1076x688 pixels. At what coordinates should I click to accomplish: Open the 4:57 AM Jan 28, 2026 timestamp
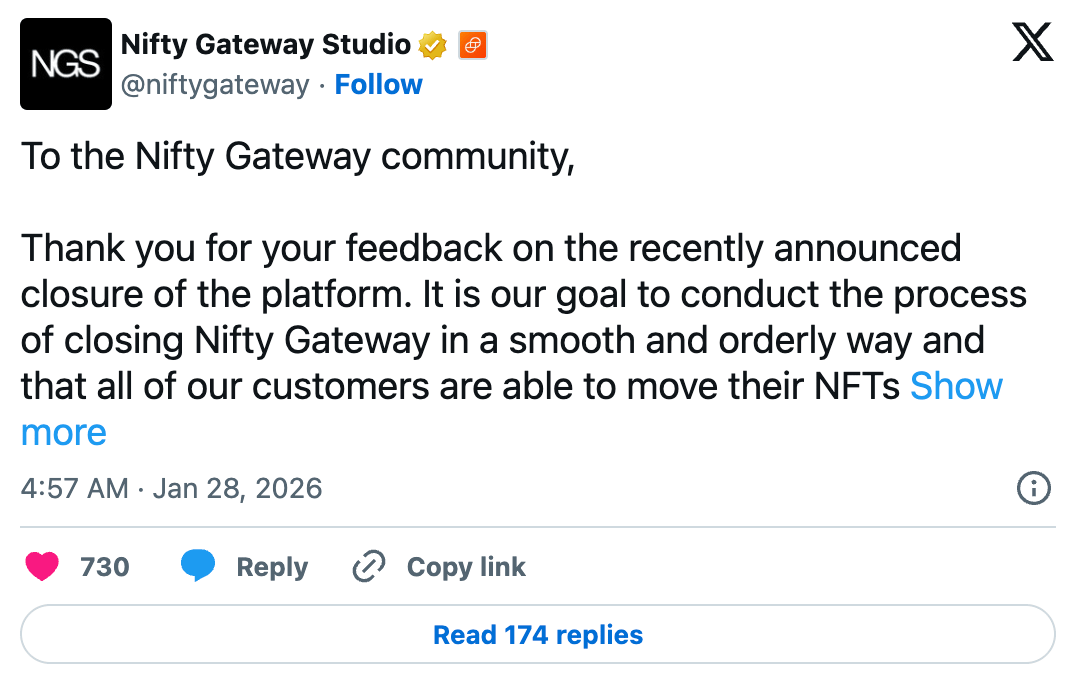171,488
